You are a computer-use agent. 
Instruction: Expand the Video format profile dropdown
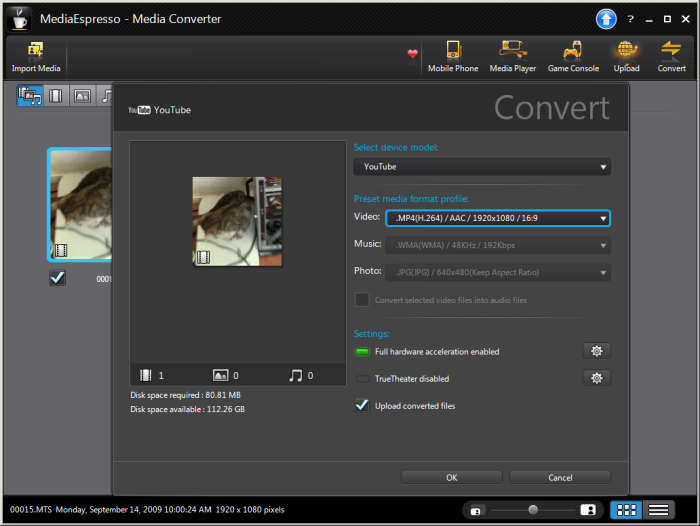pyautogui.click(x=497, y=217)
